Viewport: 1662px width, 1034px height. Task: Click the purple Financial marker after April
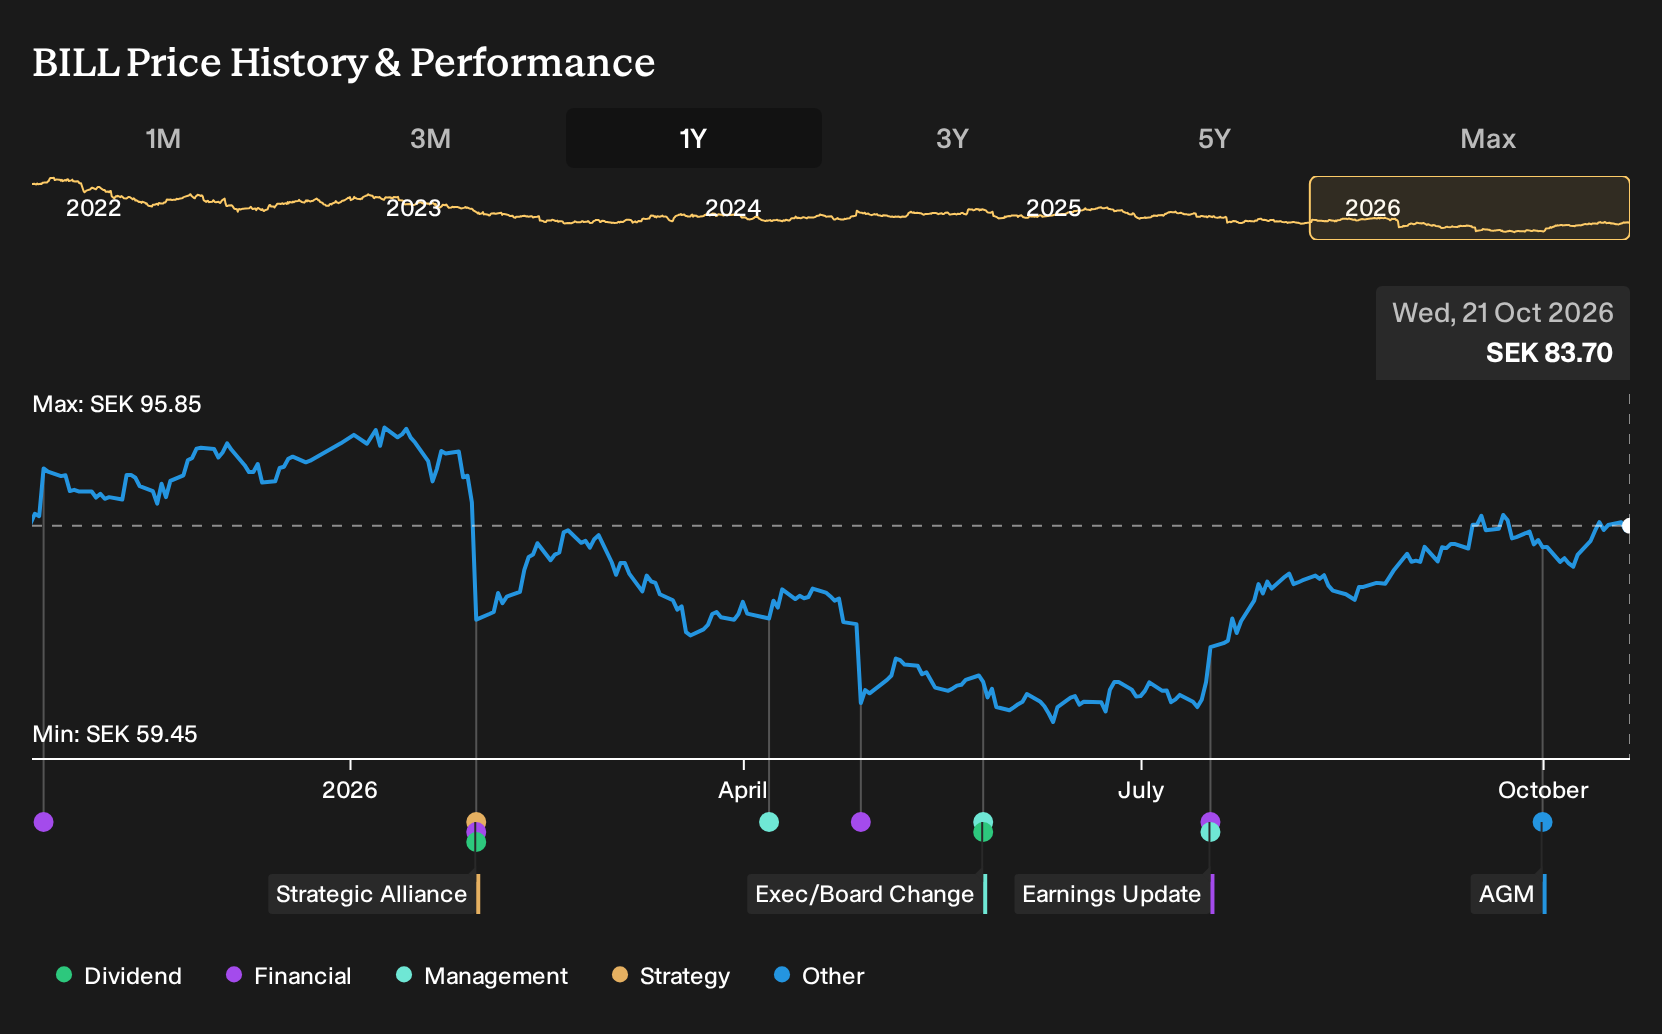click(x=861, y=822)
